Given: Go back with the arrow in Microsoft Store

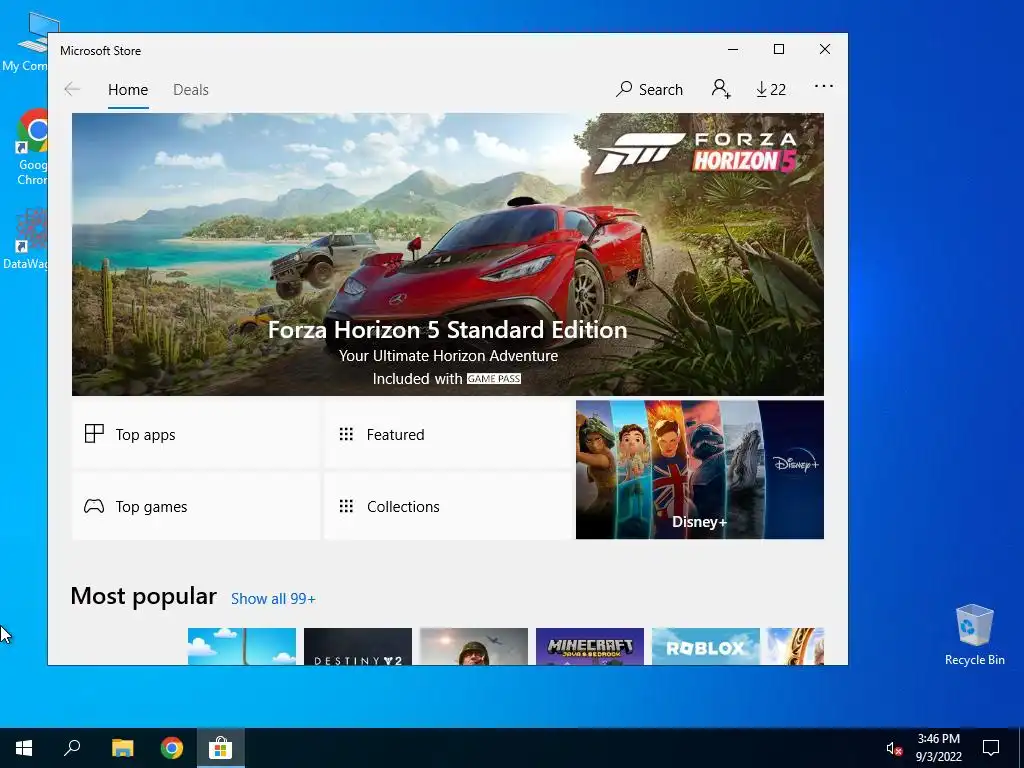Looking at the screenshot, I should point(72,89).
